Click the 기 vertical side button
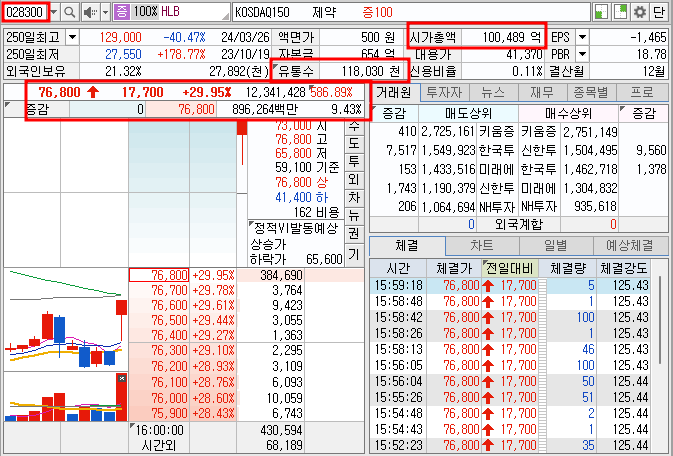This screenshot has height=456, width=673. (x=354, y=255)
